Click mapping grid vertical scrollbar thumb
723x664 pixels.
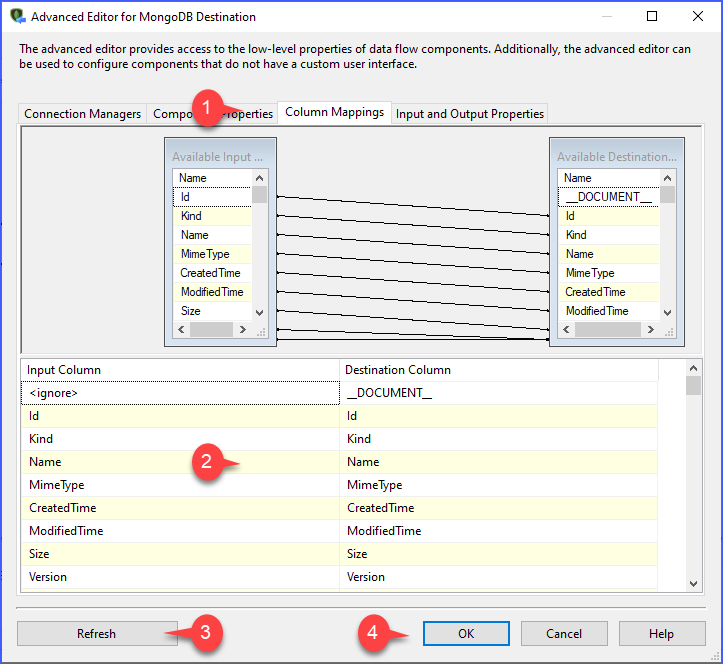pos(693,385)
